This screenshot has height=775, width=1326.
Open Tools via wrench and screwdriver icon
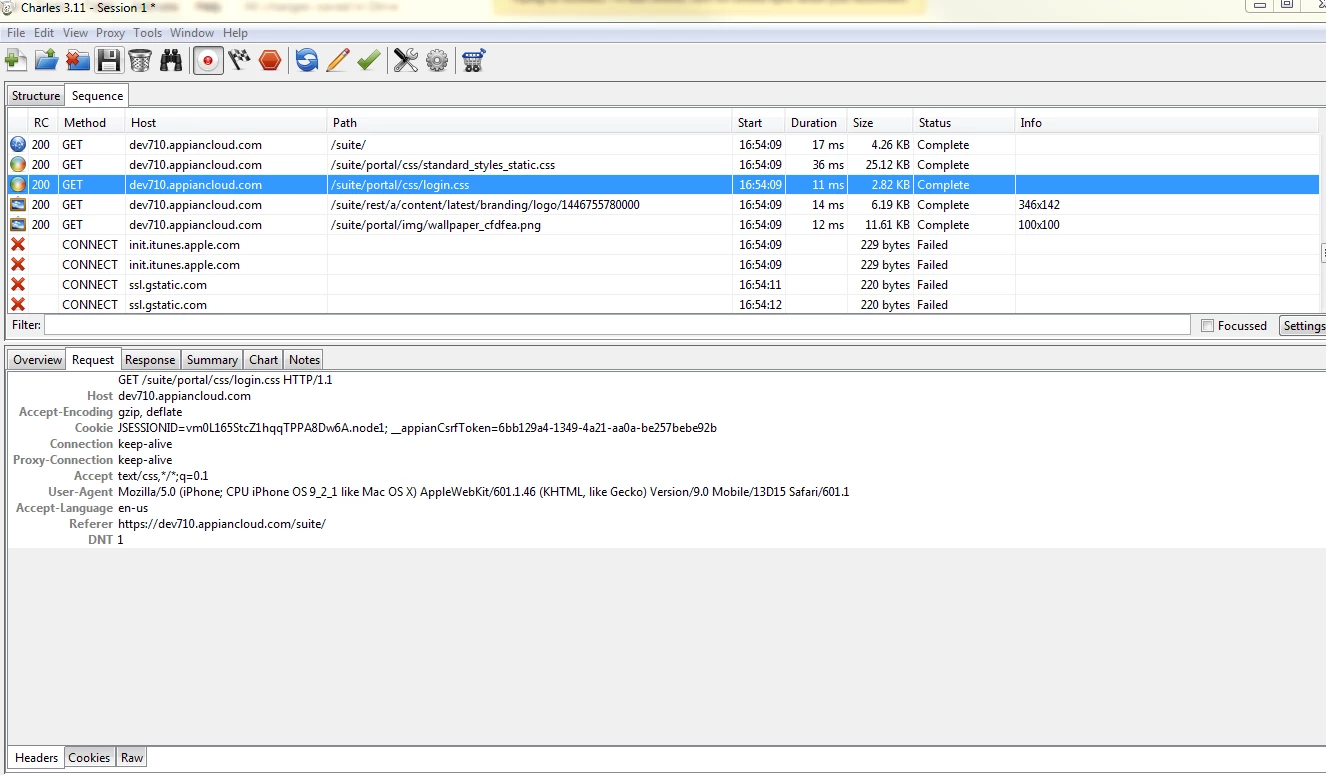pos(405,60)
